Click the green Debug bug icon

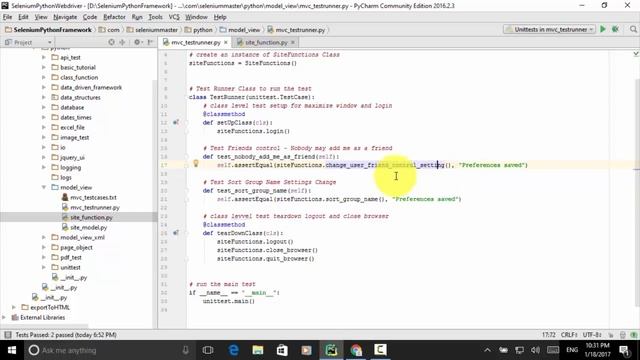pyautogui.click(x=615, y=29)
